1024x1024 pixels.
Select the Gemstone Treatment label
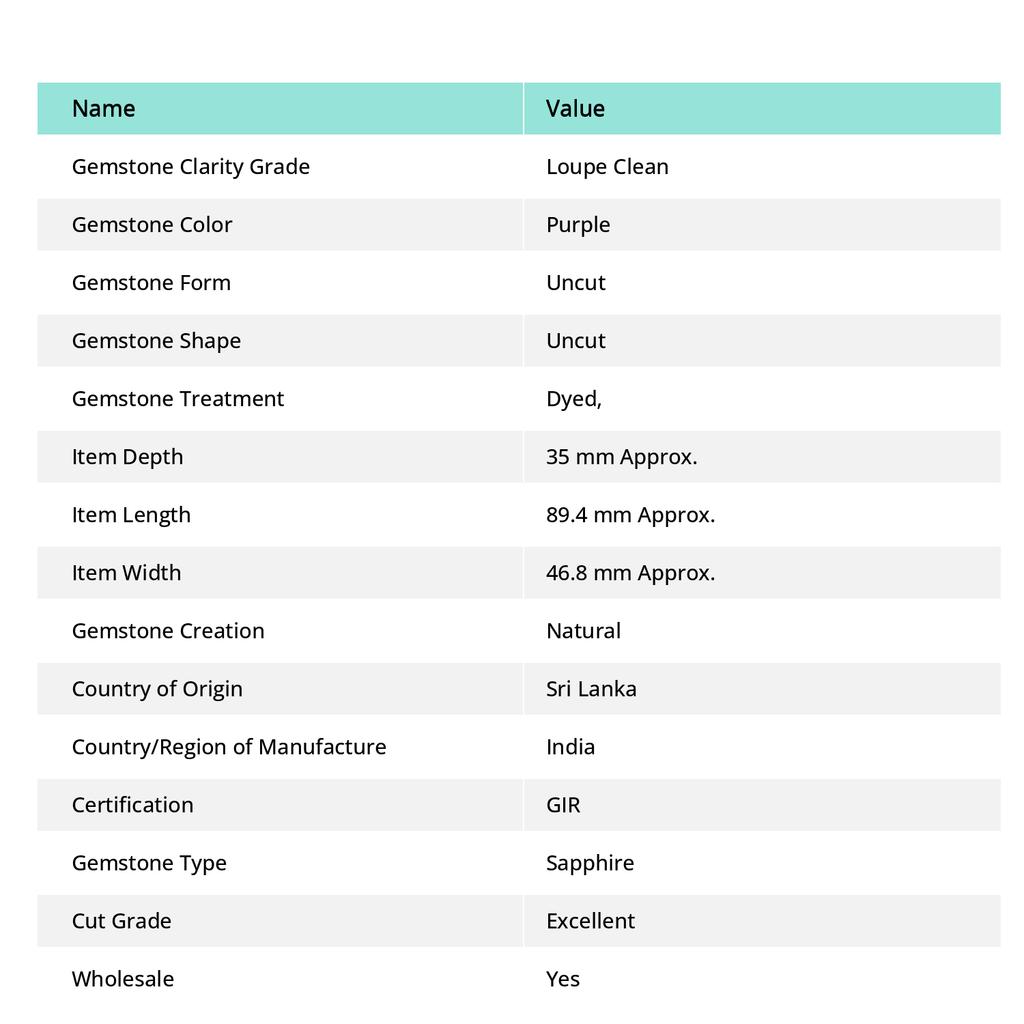pyautogui.click(x=178, y=399)
